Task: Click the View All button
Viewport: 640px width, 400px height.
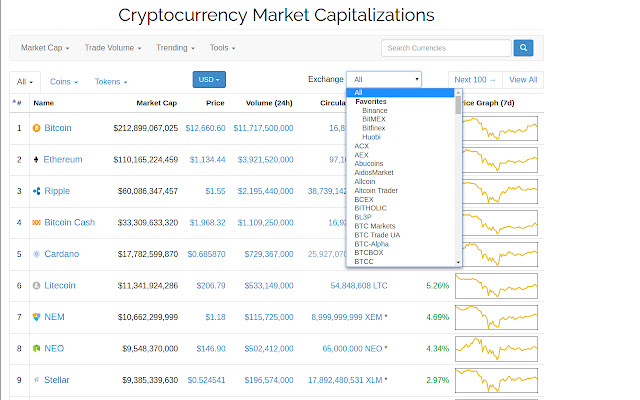Action: [x=523, y=79]
